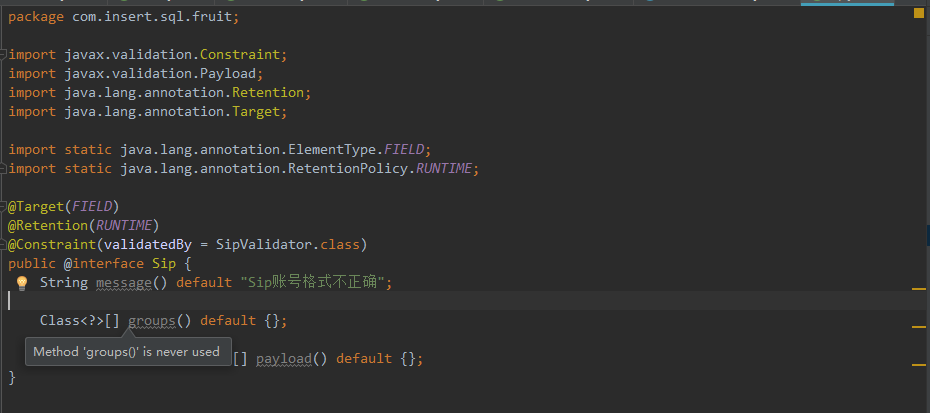Click fold end marker beside RetentionPolicy.RUNTIME import
Viewport: 930px width, 413px height.
click(3, 169)
